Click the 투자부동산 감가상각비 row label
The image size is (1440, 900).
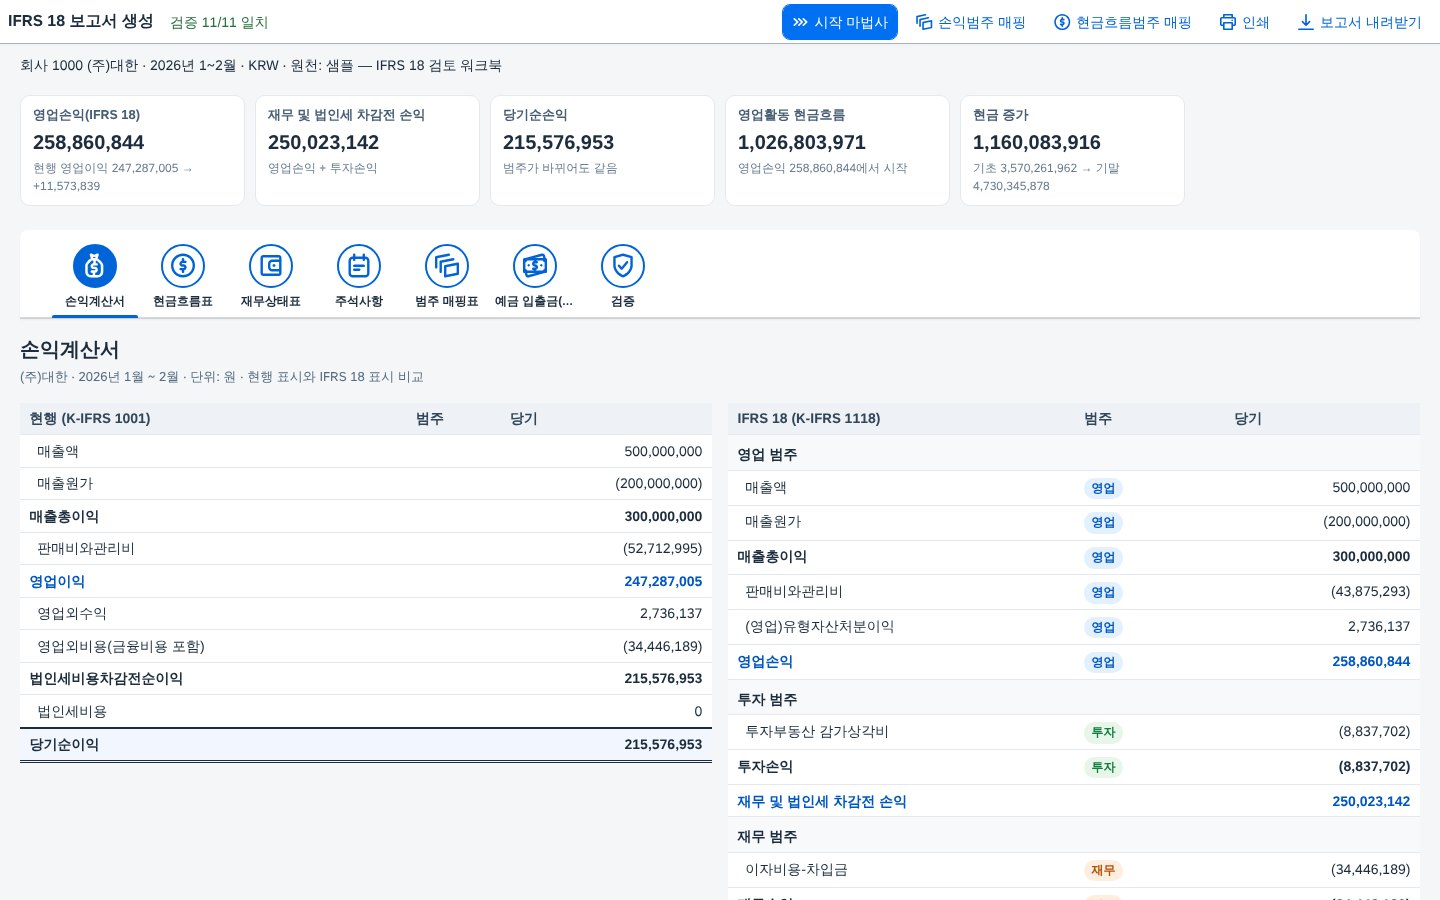pos(817,731)
